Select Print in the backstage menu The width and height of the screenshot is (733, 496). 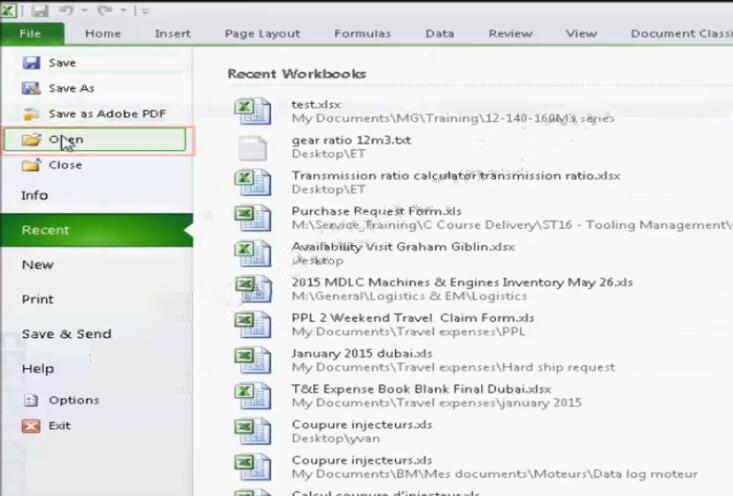click(x=37, y=300)
